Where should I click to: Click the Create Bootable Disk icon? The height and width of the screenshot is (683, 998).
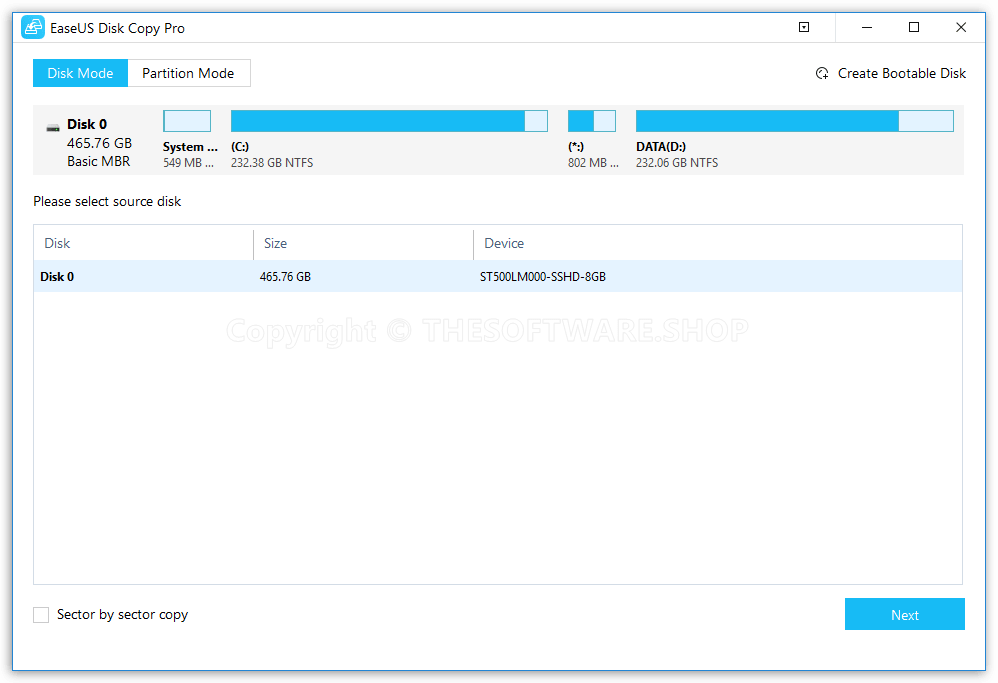pyautogui.click(x=822, y=73)
